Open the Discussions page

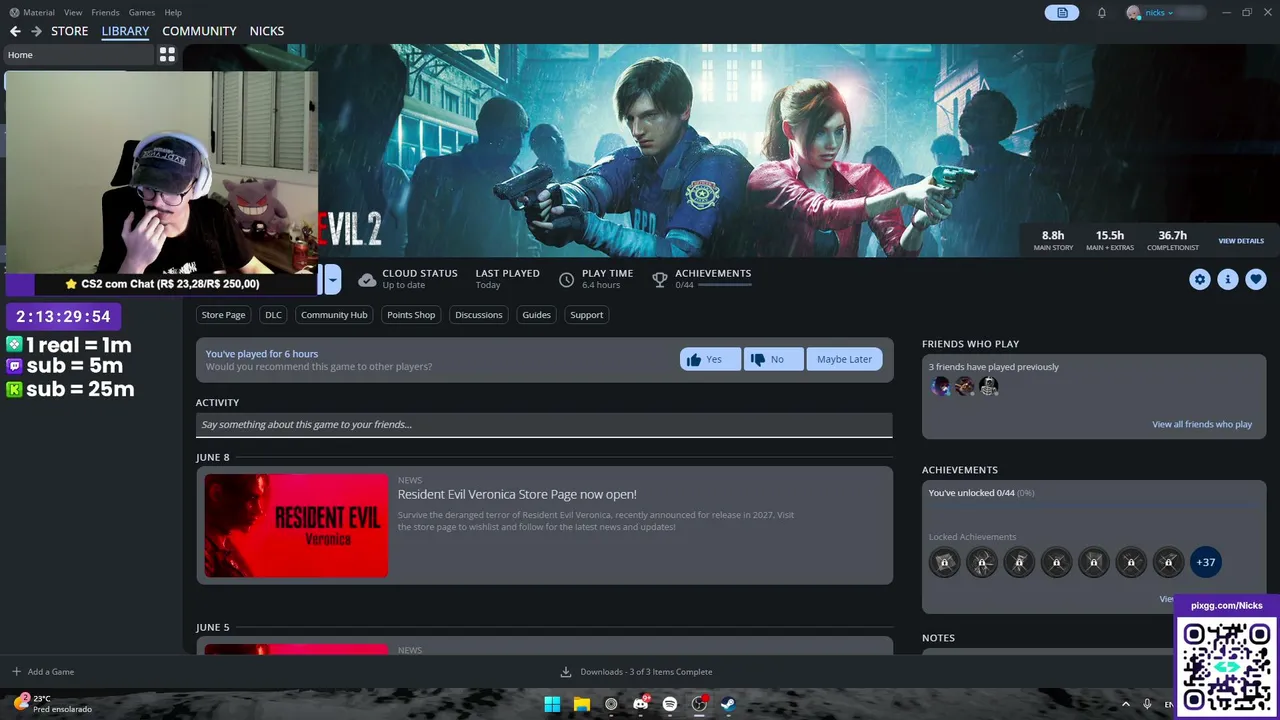pyautogui.click(x=479, y=315)
